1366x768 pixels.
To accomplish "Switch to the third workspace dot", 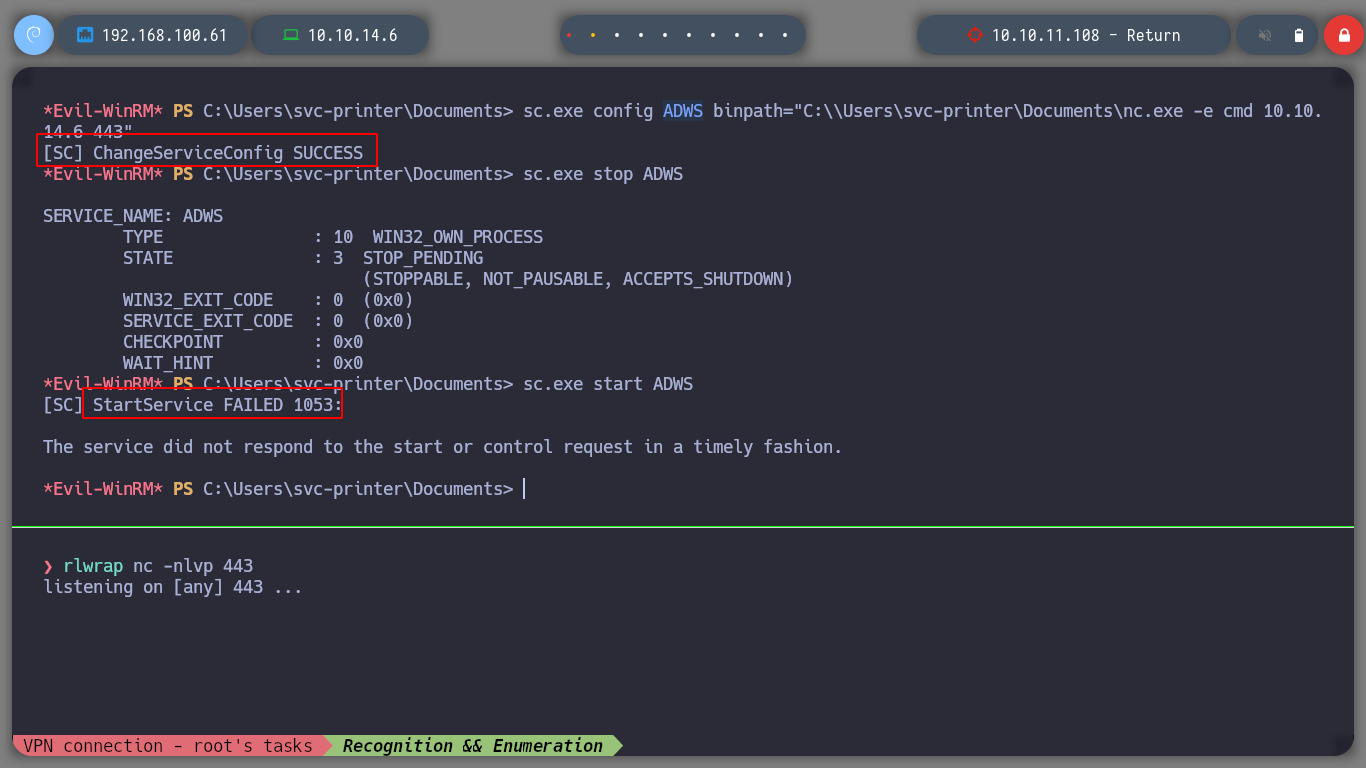I will click(x=617, y=35).
